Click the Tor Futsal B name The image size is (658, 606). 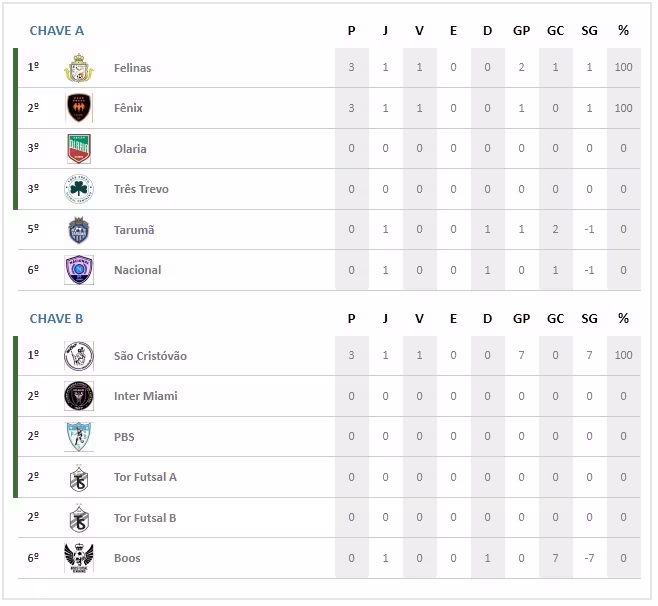145,518
